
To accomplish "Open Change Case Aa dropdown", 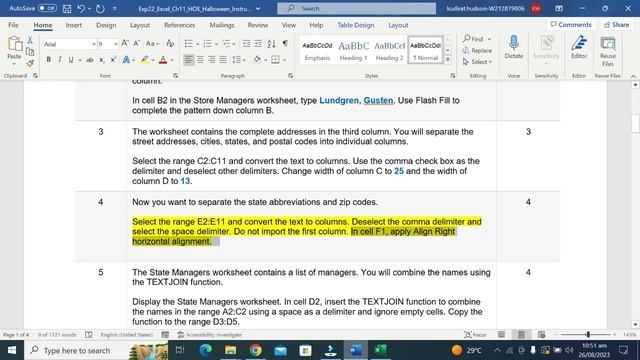I will 152,43.
